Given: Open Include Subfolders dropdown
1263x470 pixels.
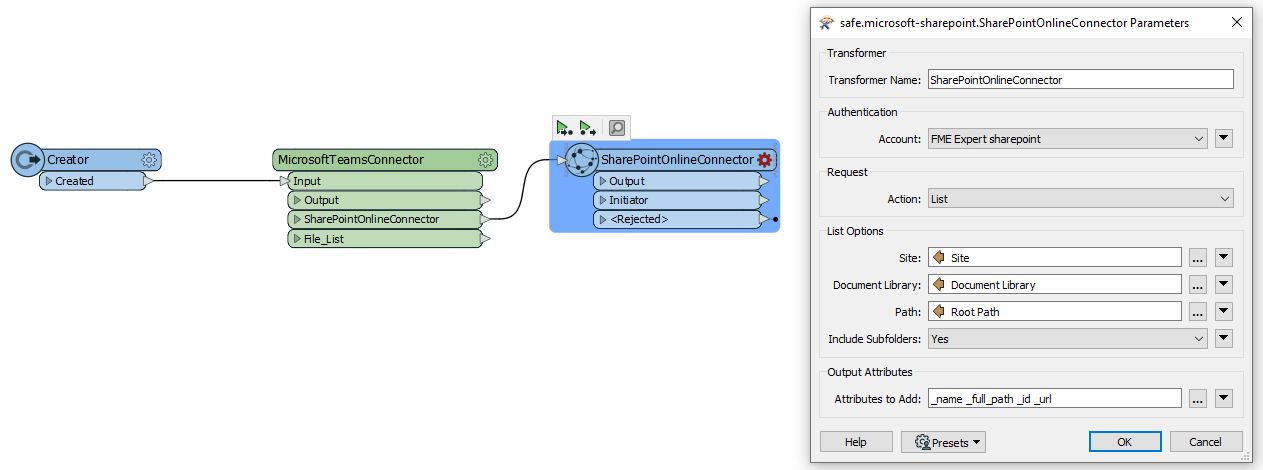Looking at the screenshot, I should pos(1067,339).
